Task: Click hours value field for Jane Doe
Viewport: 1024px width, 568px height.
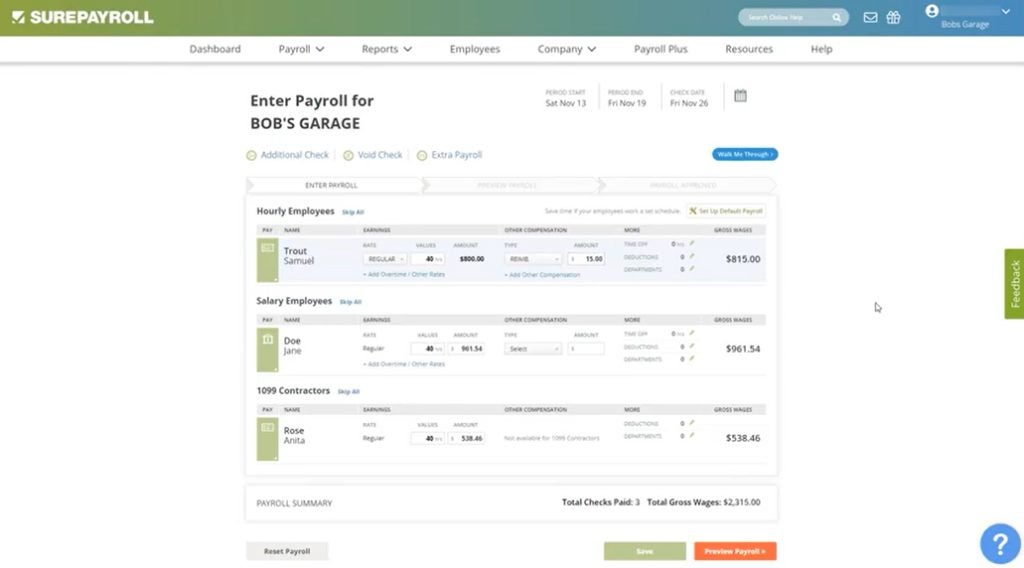Action: tap(428, 349)
